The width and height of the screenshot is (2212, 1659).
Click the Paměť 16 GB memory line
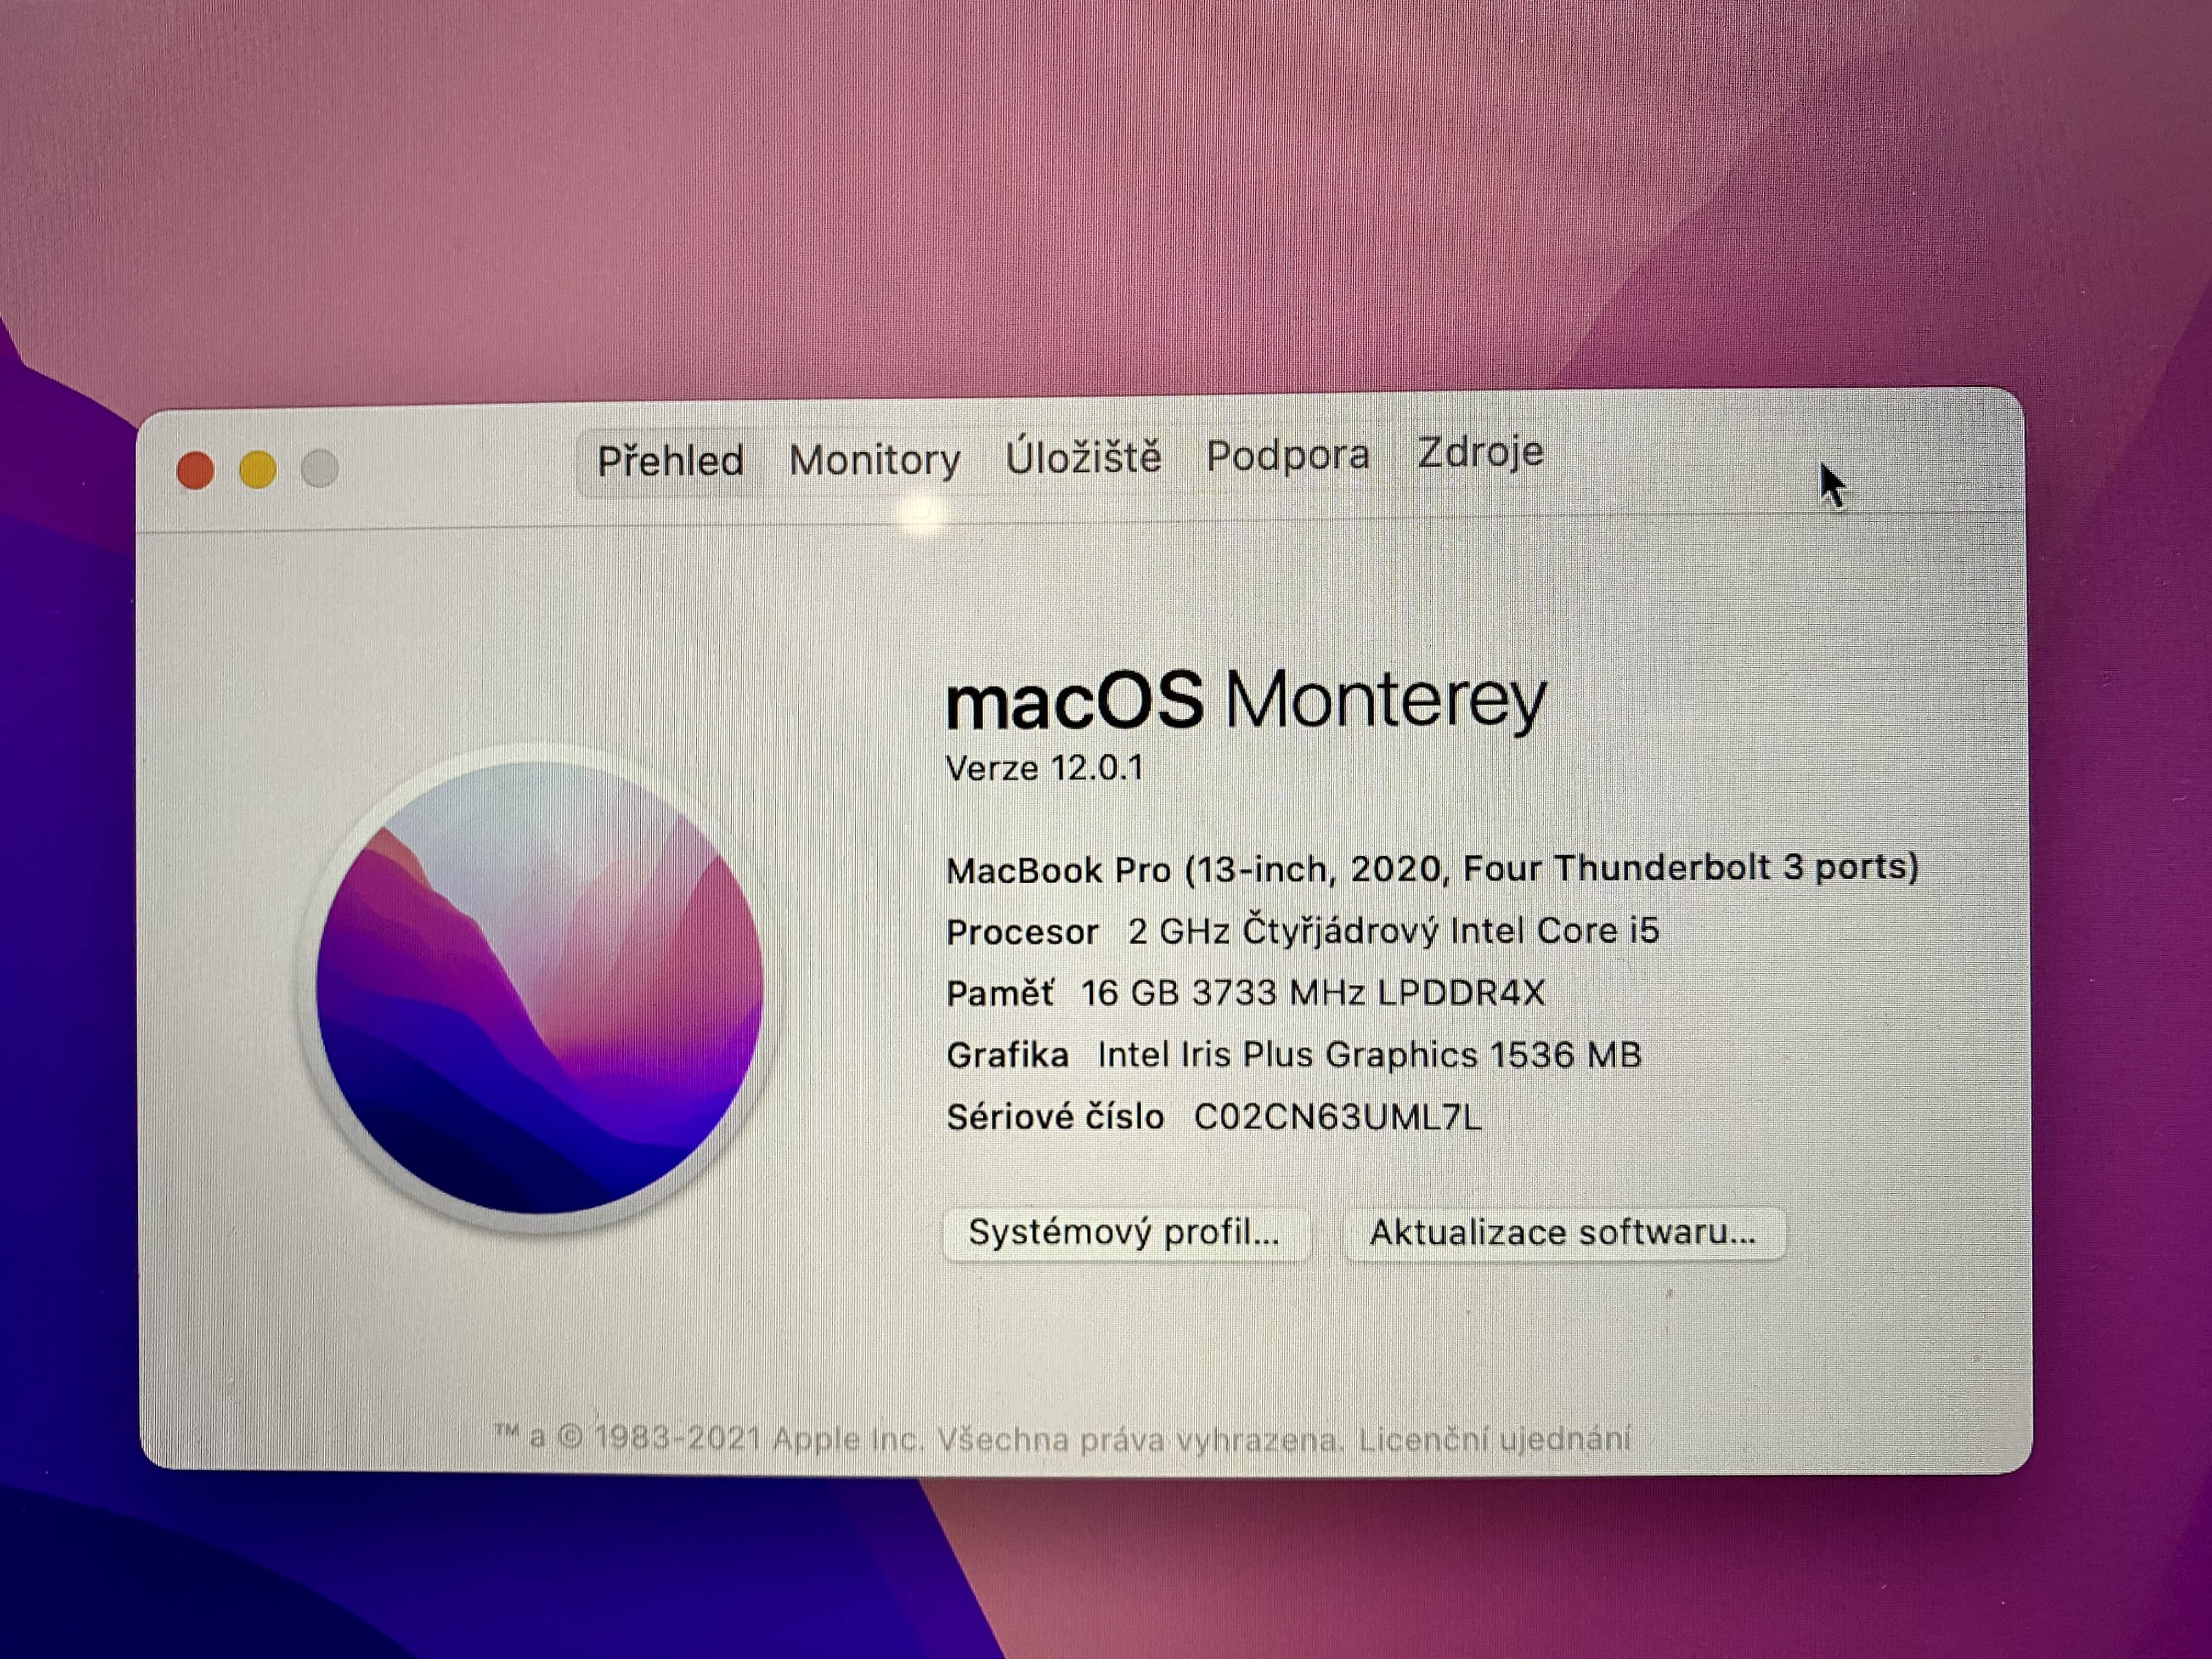pos(1245,993)
